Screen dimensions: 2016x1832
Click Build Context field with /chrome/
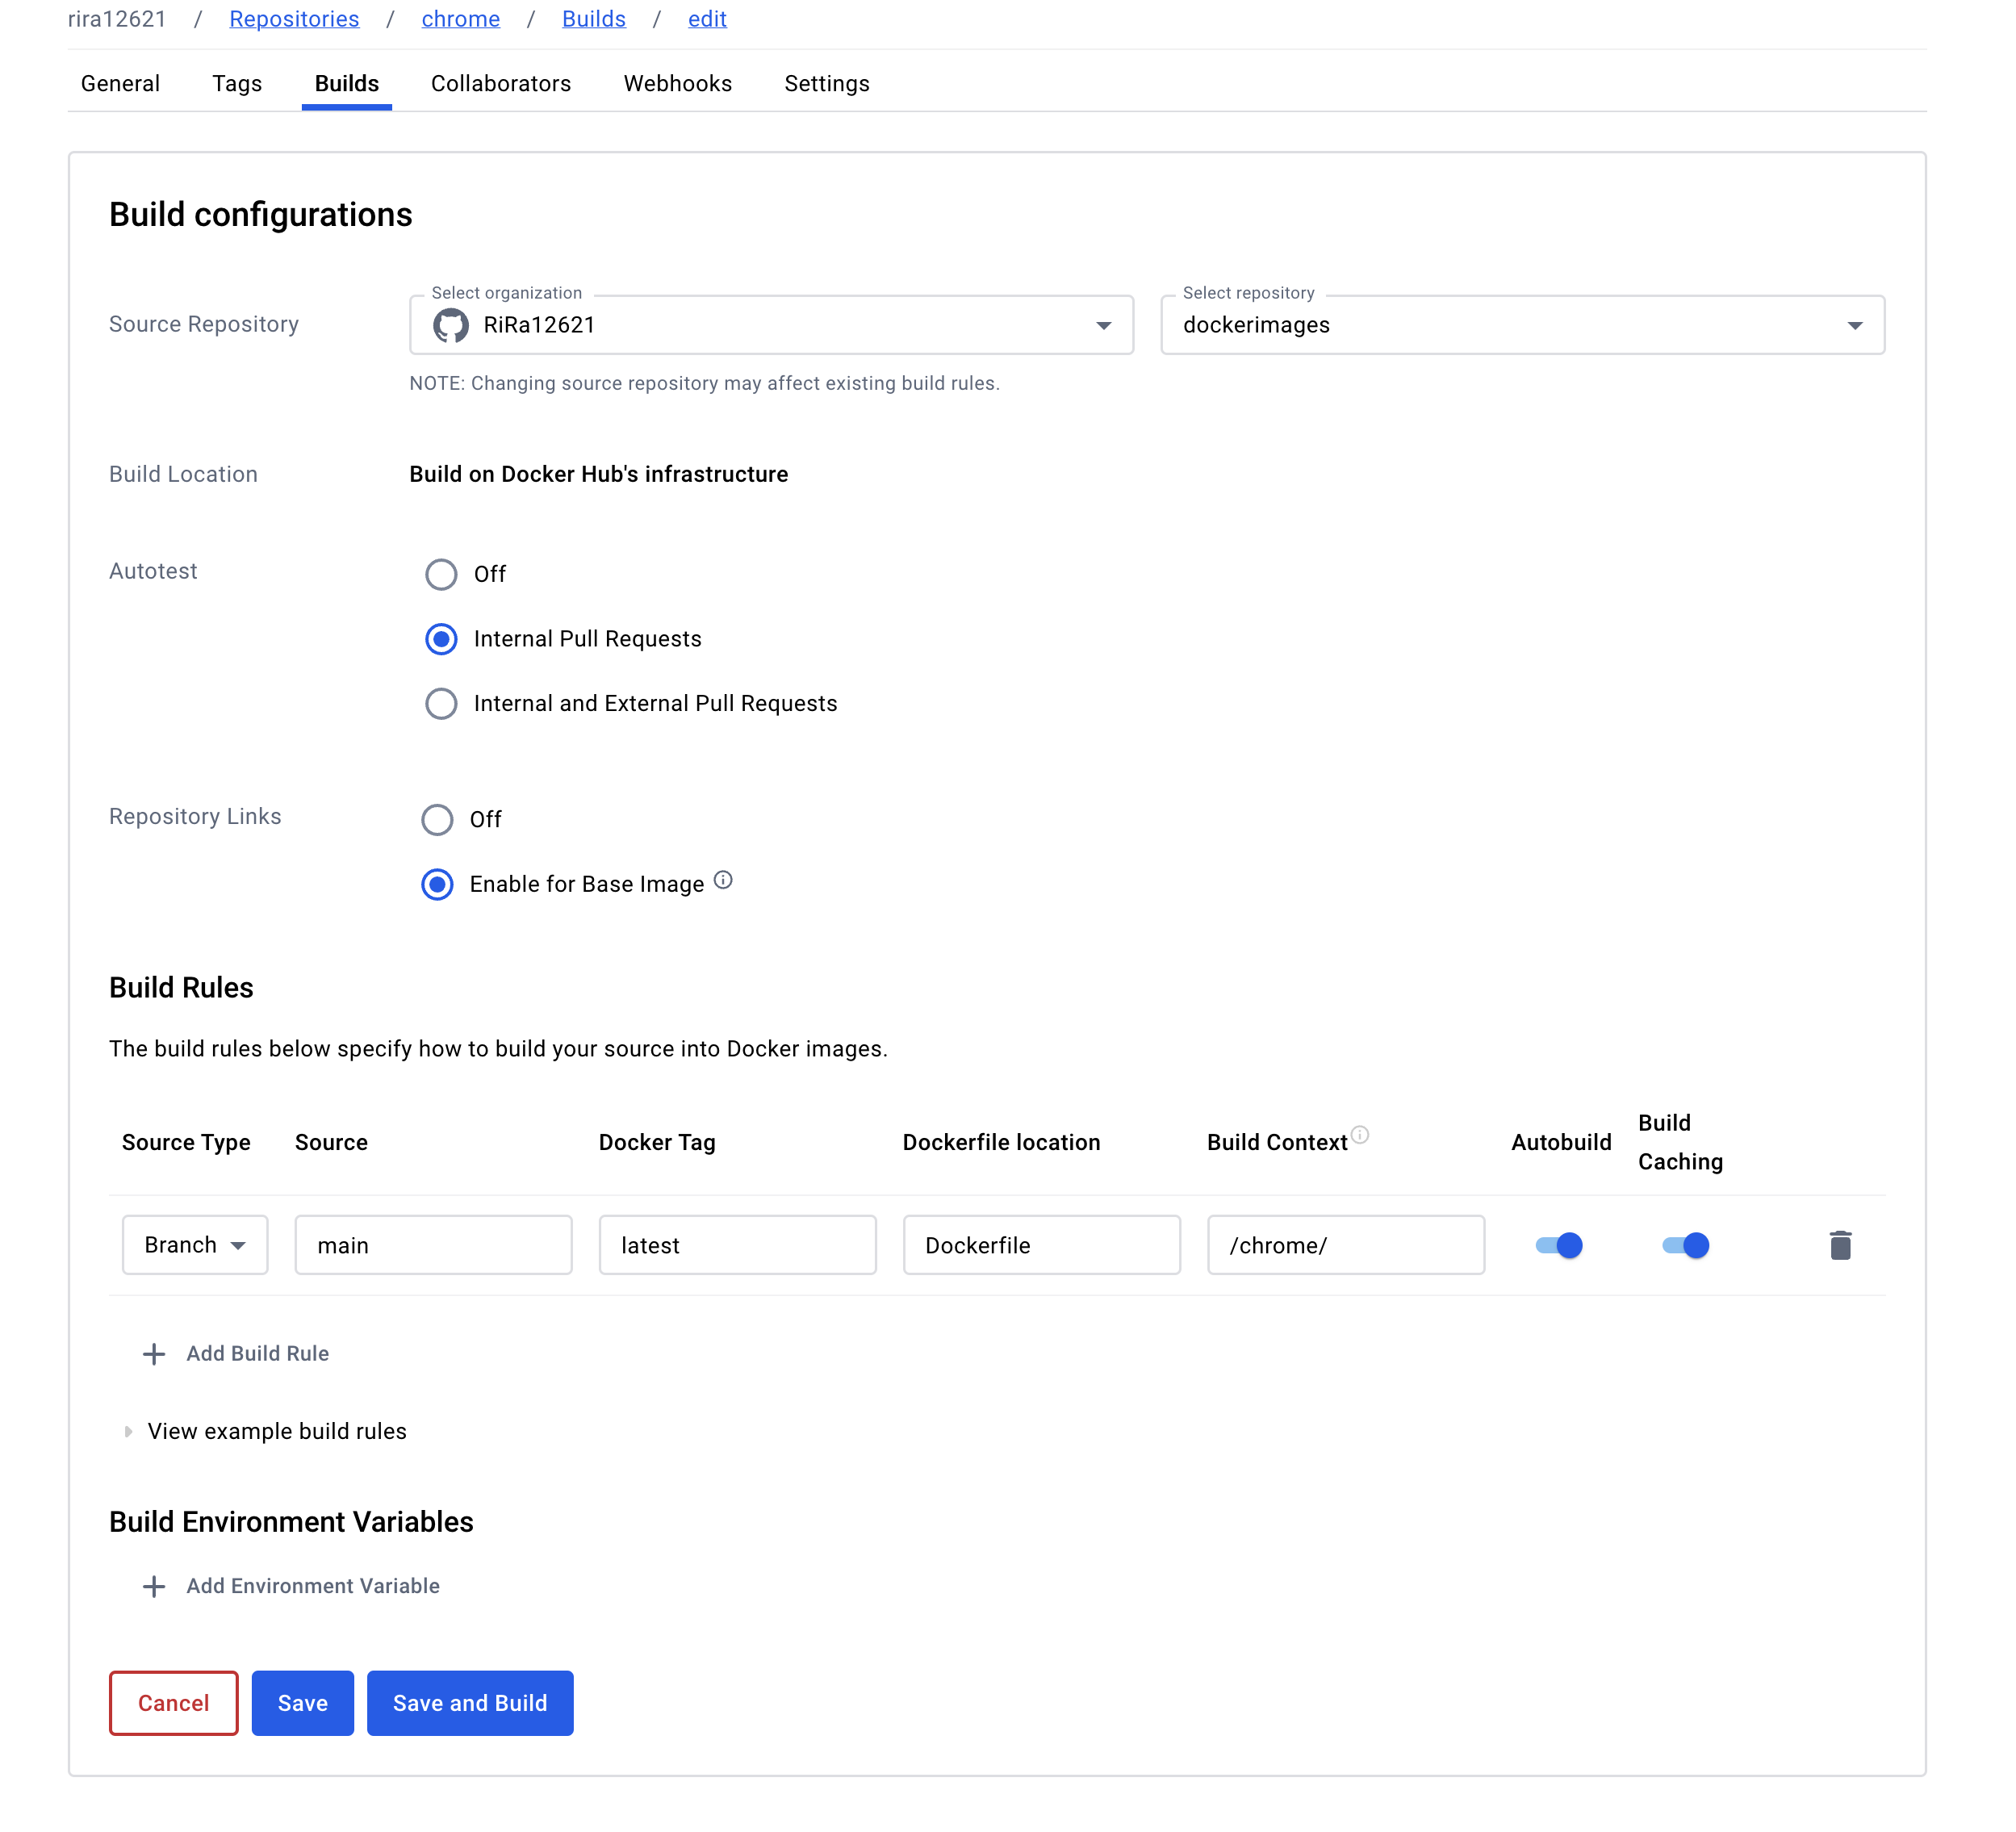coord(1346,1245)
